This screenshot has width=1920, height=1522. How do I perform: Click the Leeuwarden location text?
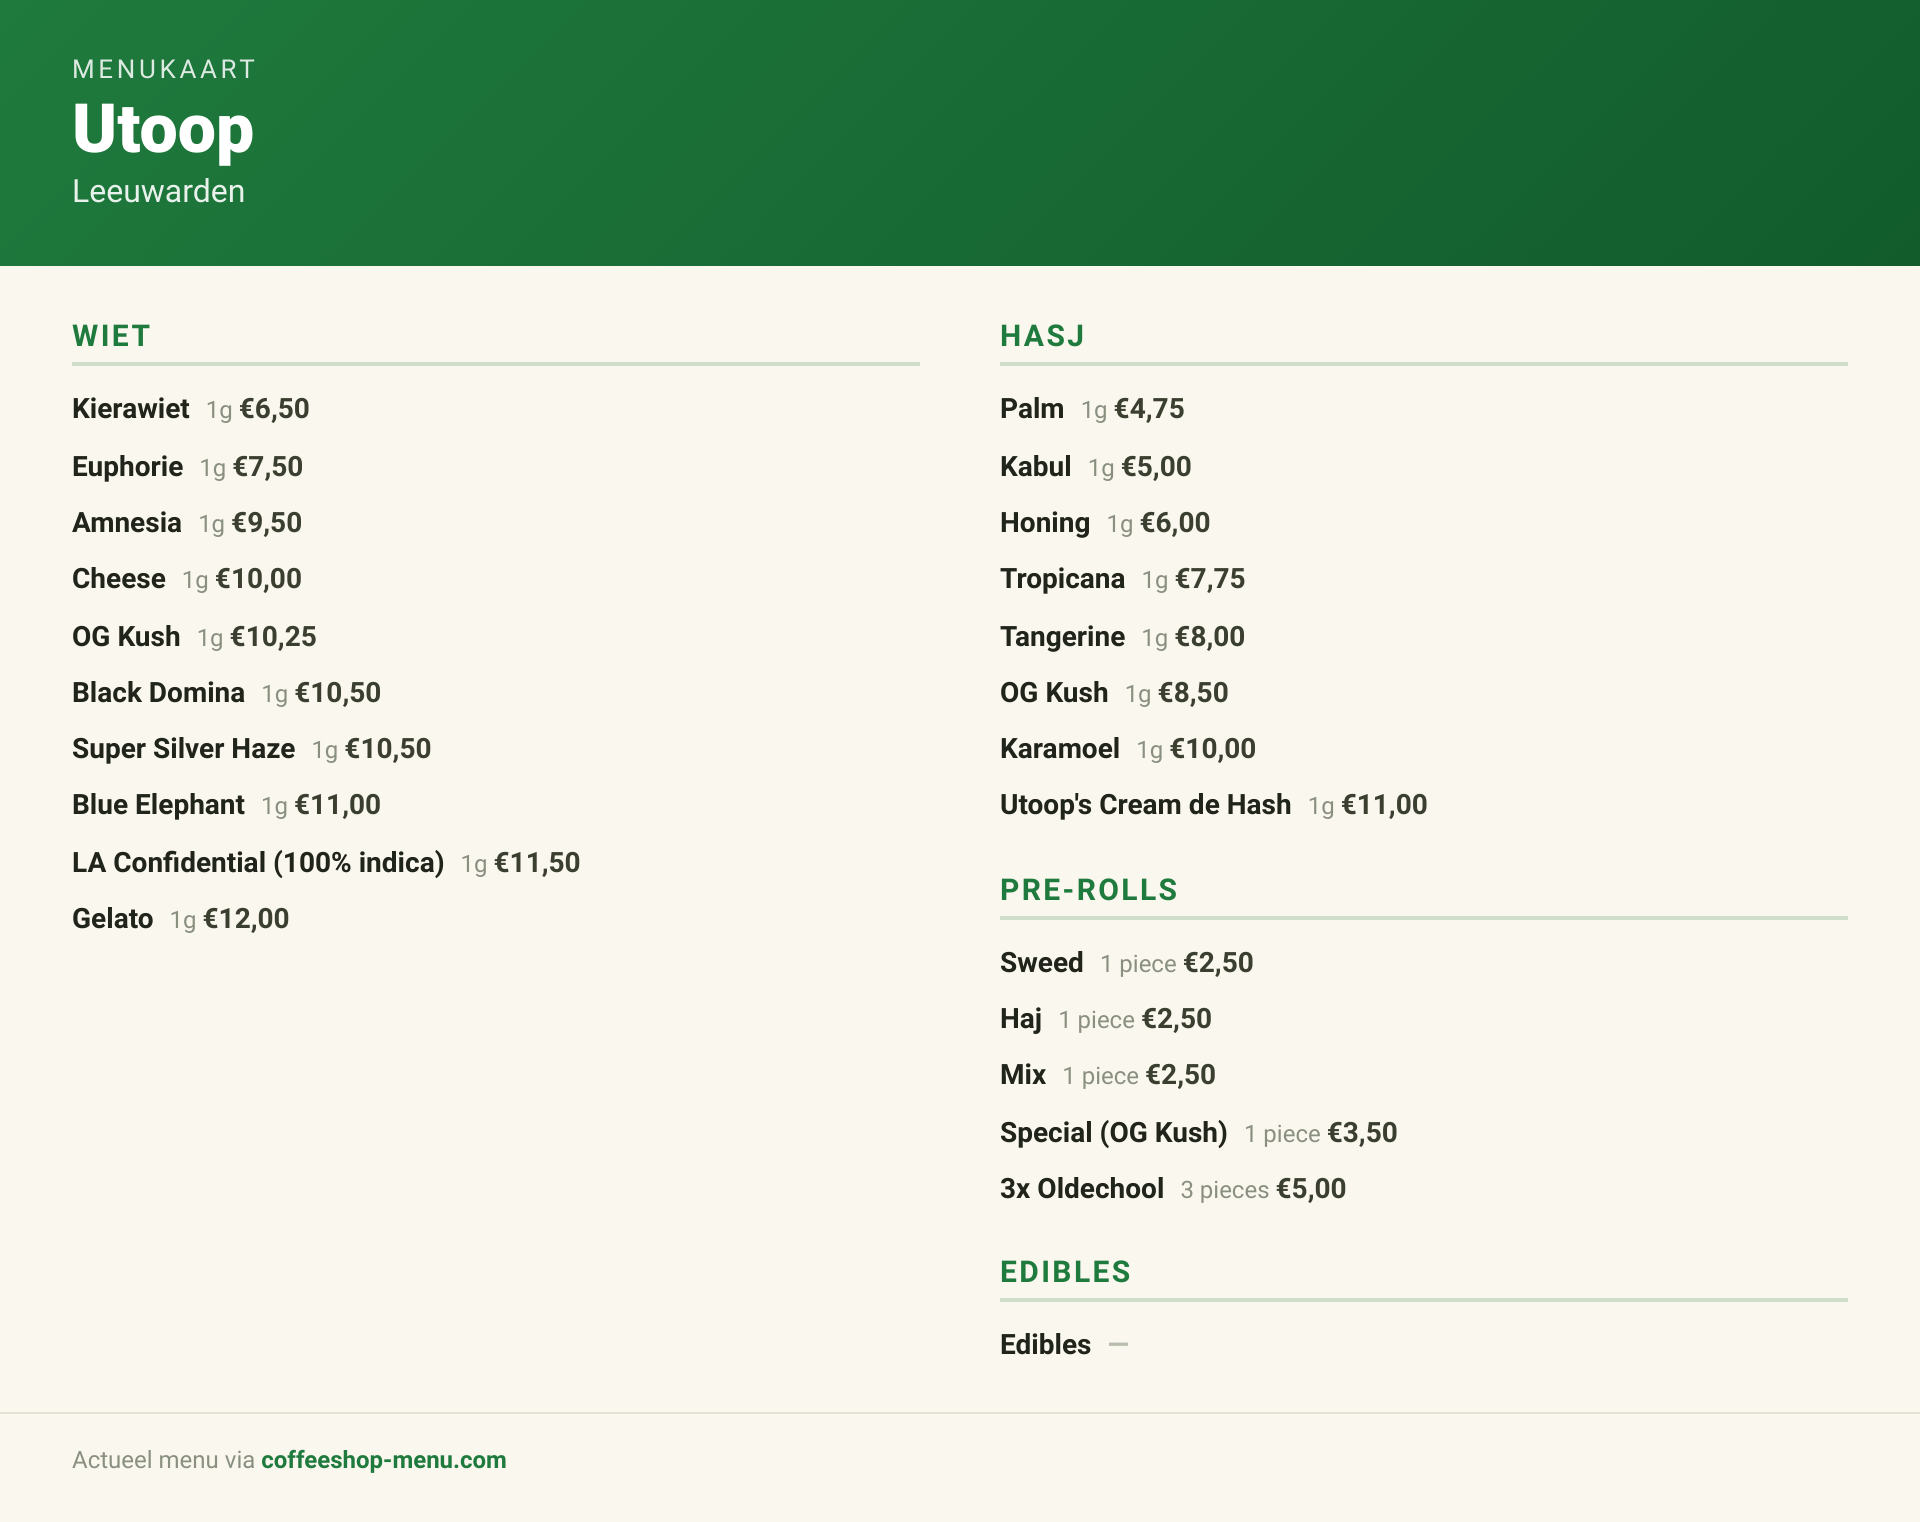(158, 191)
